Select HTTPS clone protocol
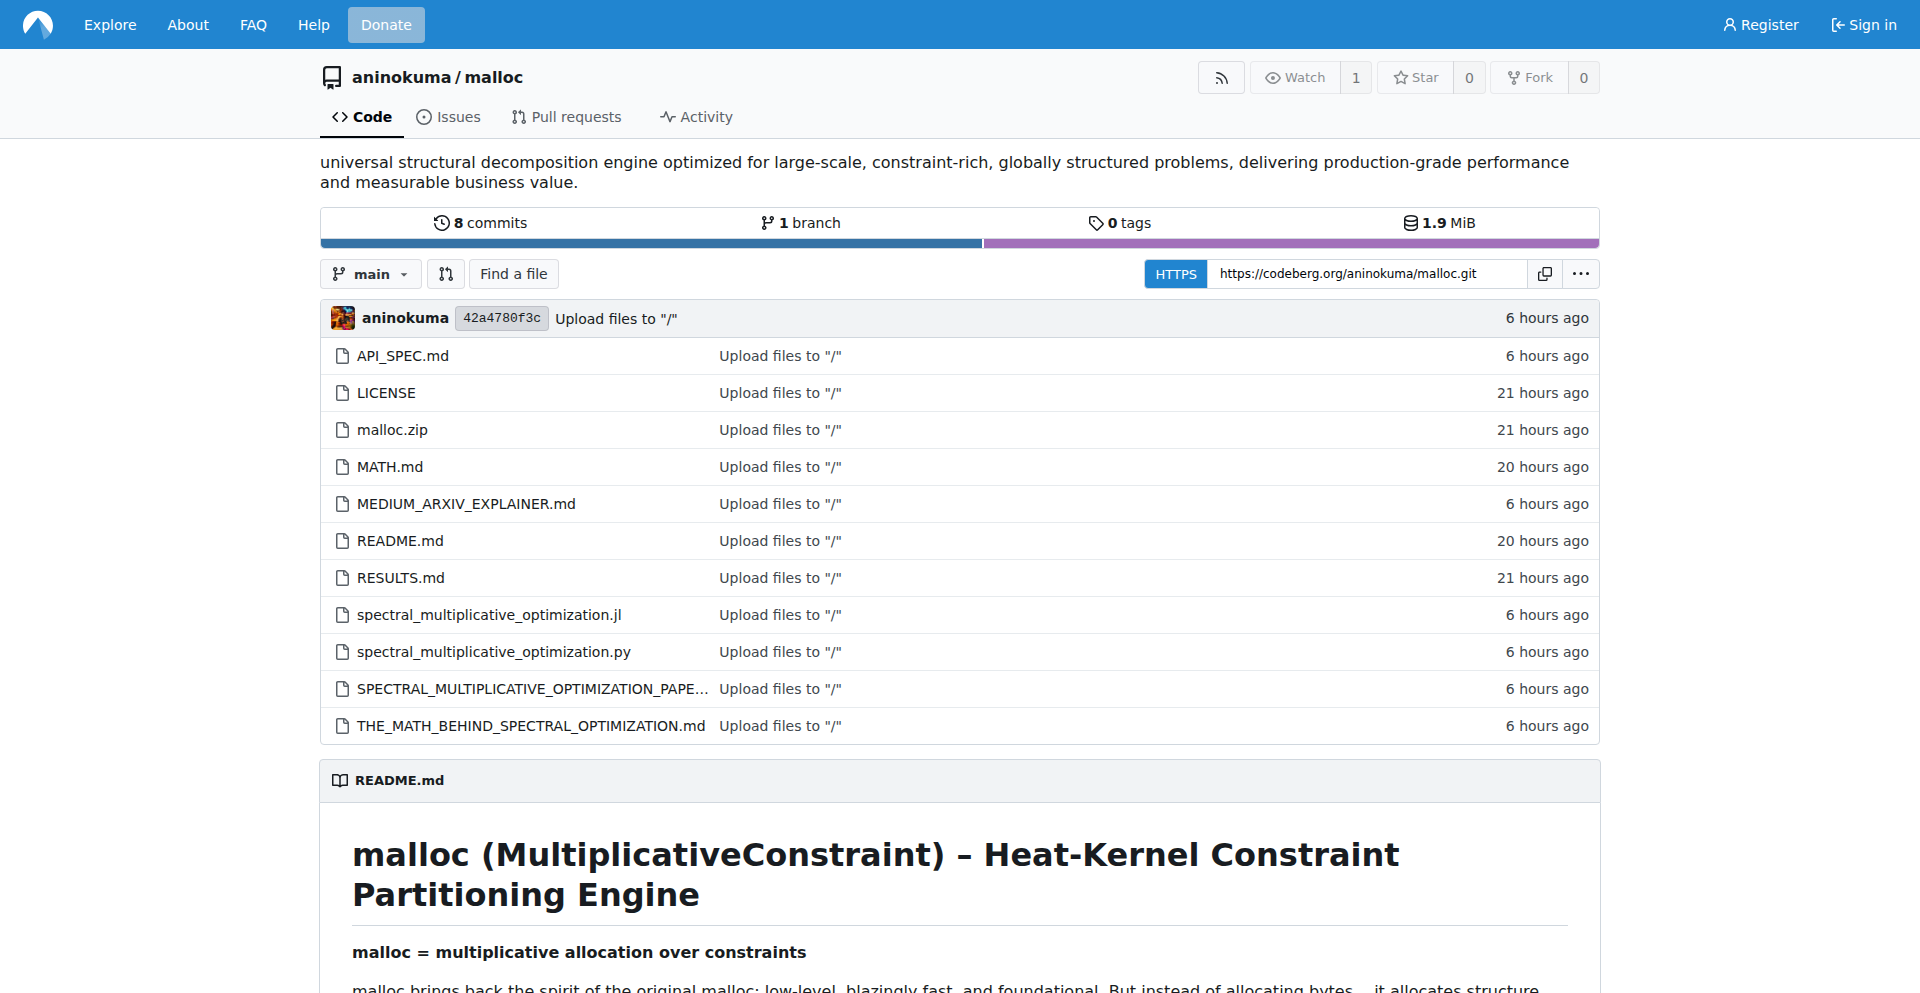The image size is (1920, 993). 1176,274
